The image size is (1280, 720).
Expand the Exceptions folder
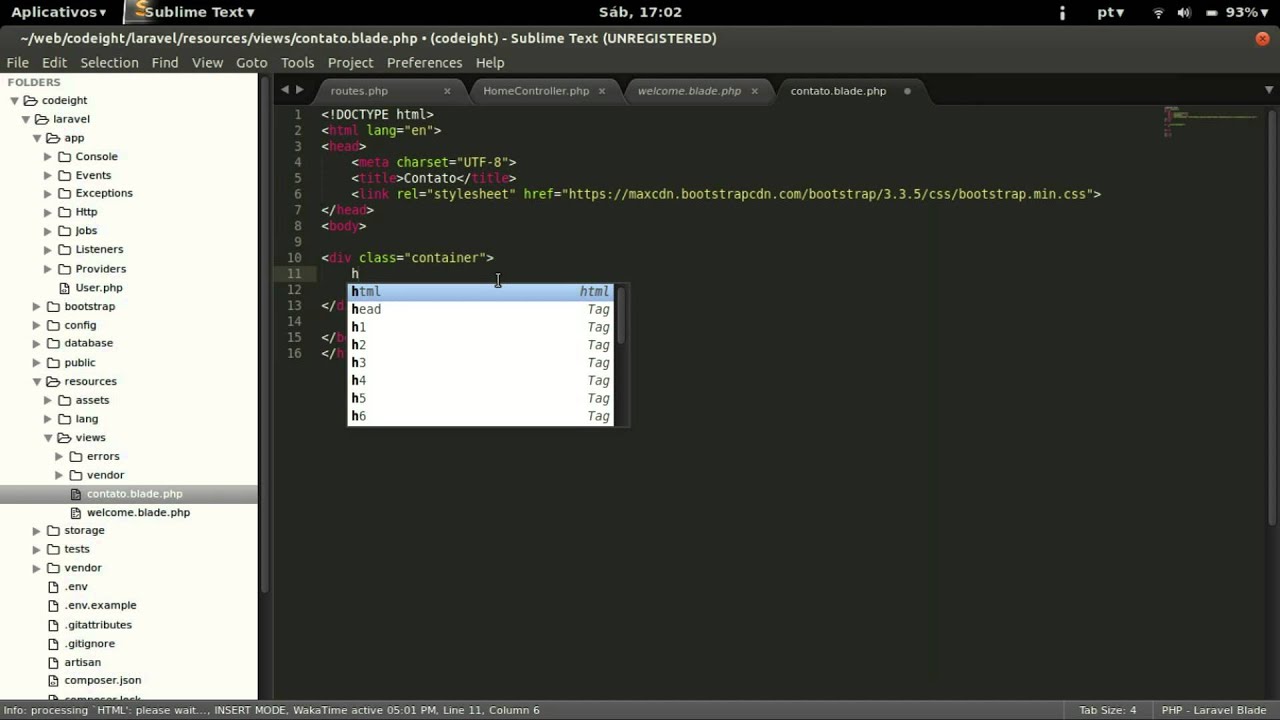tap(48, 194)
